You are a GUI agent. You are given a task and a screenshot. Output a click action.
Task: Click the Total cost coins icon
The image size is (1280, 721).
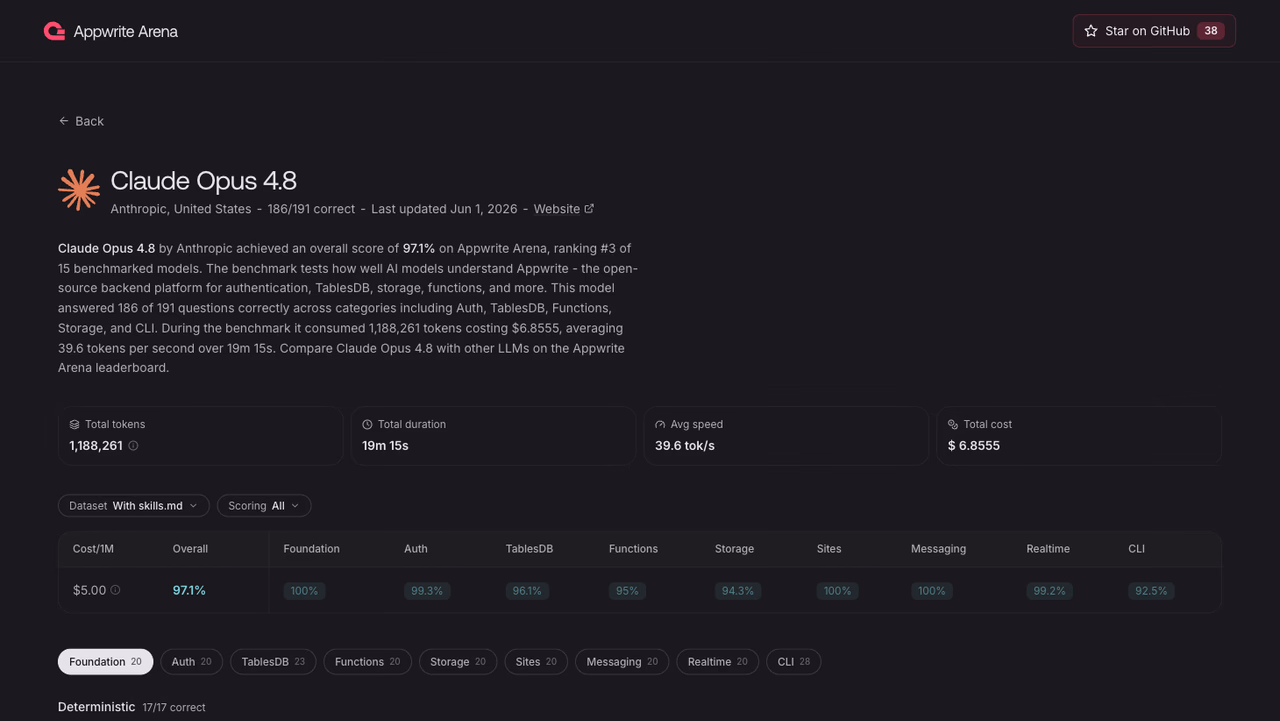[953, 424]
